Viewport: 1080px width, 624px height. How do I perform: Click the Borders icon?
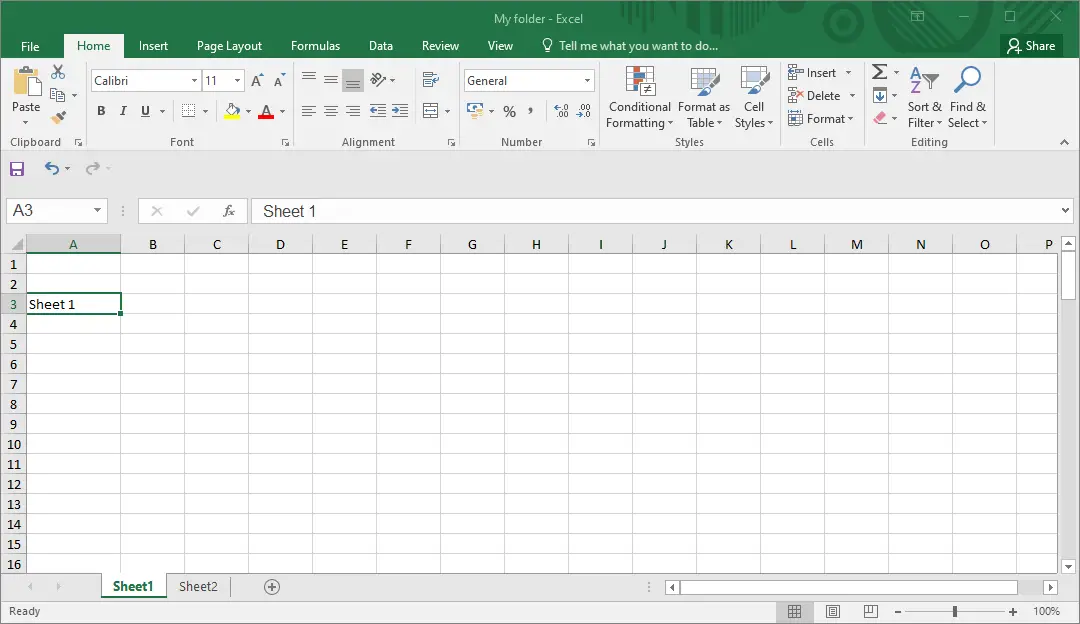point(188,111)
